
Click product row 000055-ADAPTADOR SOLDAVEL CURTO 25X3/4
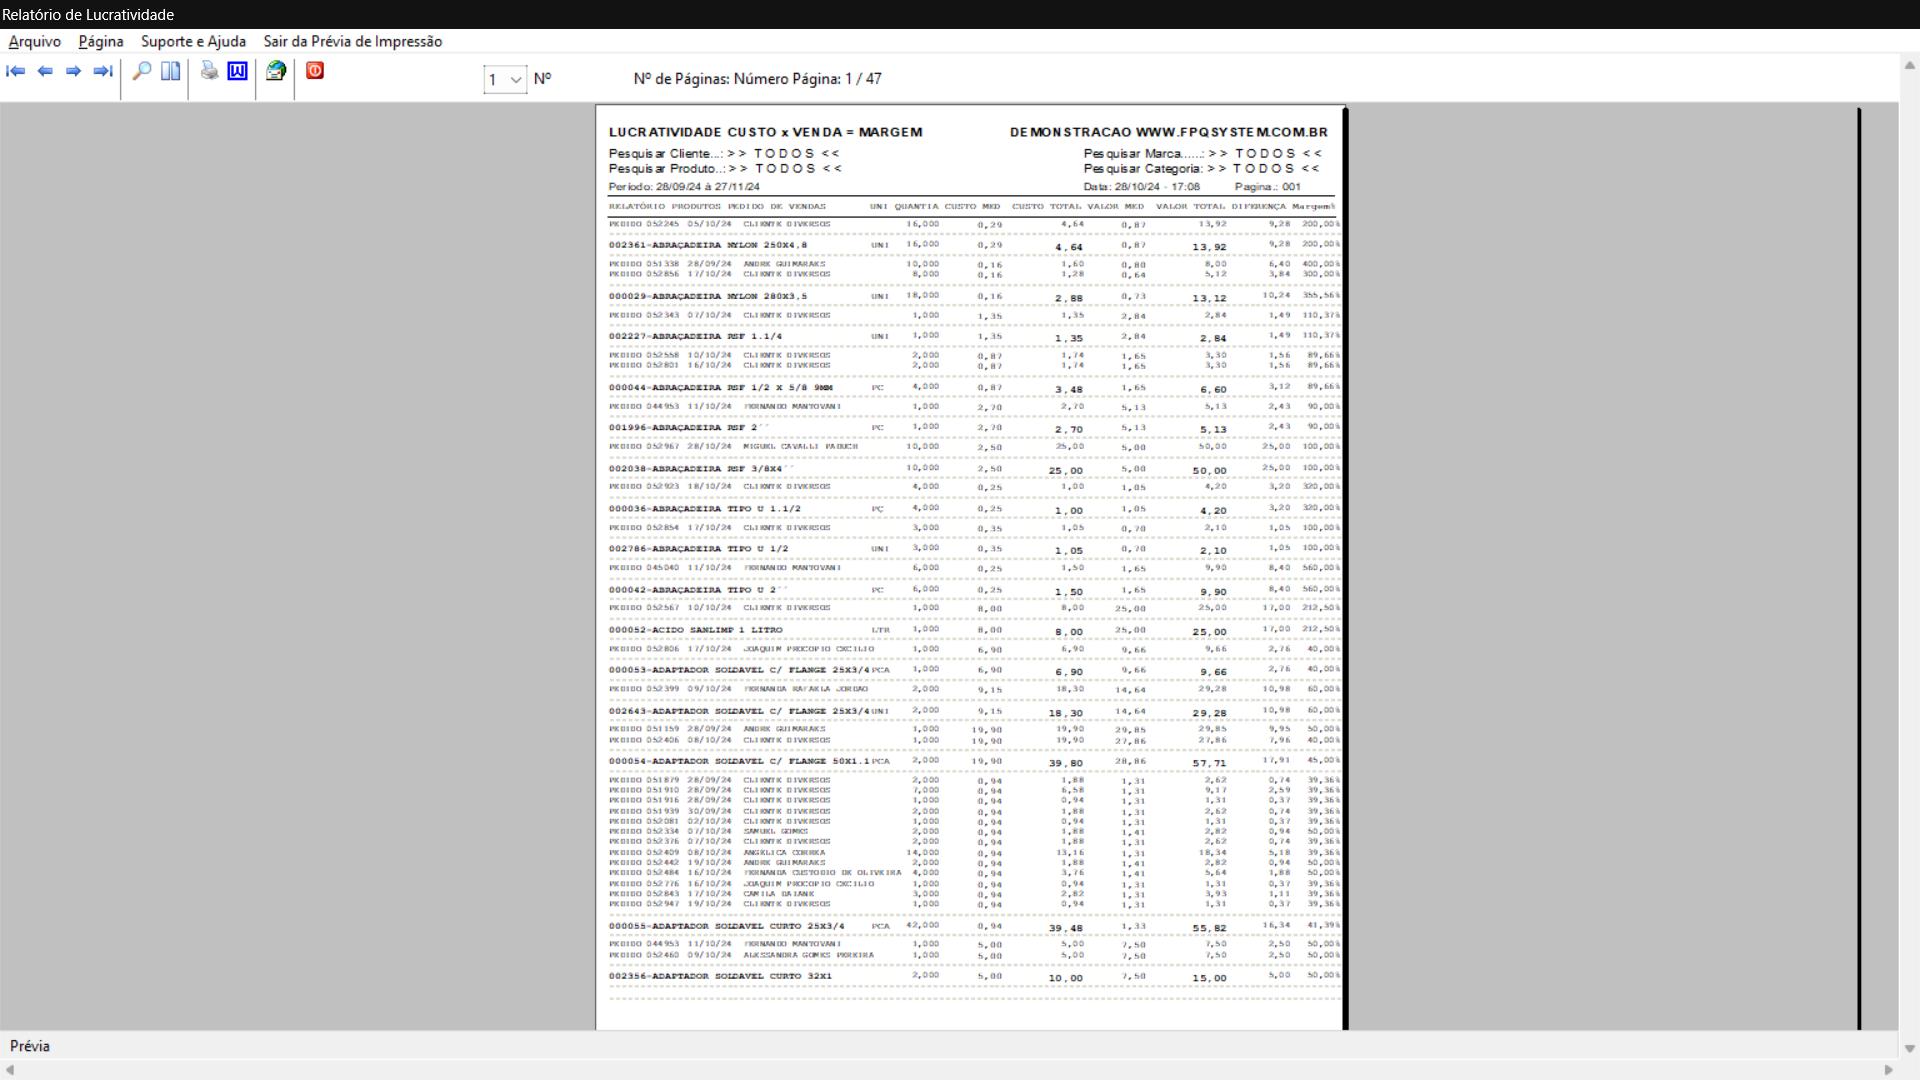[974, 927]
